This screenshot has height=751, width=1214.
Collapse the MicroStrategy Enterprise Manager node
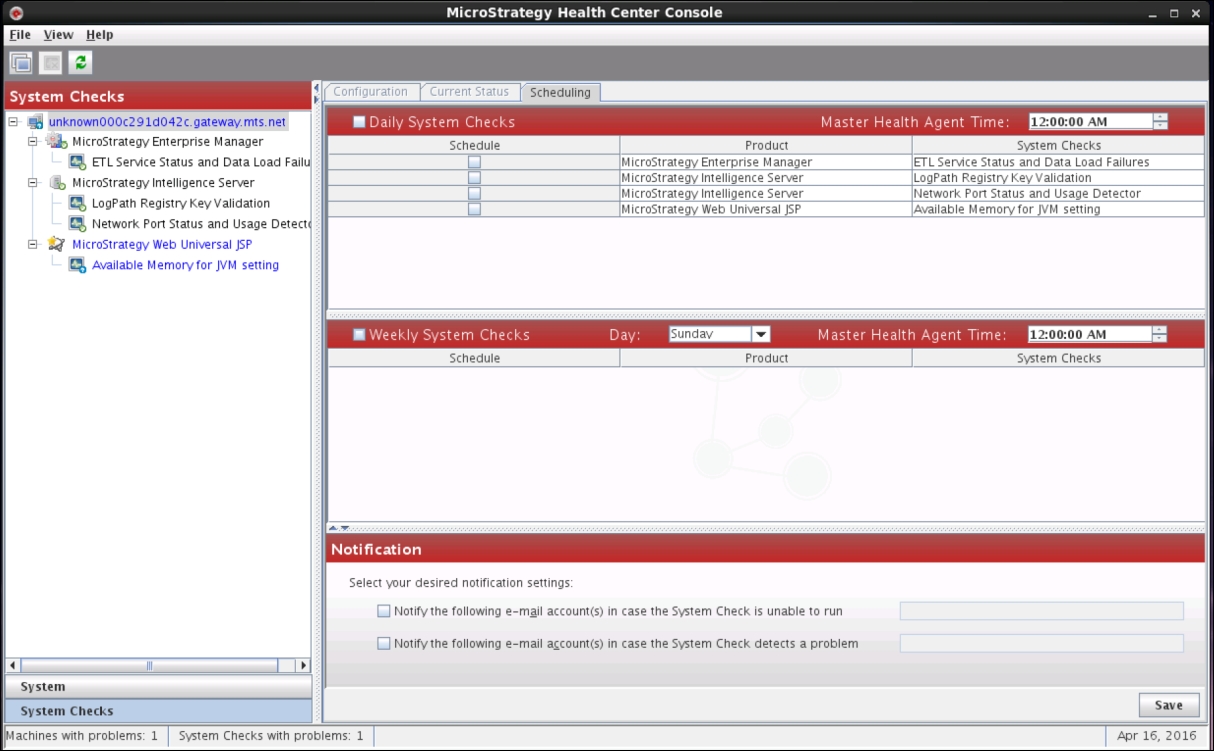point(33,142)
